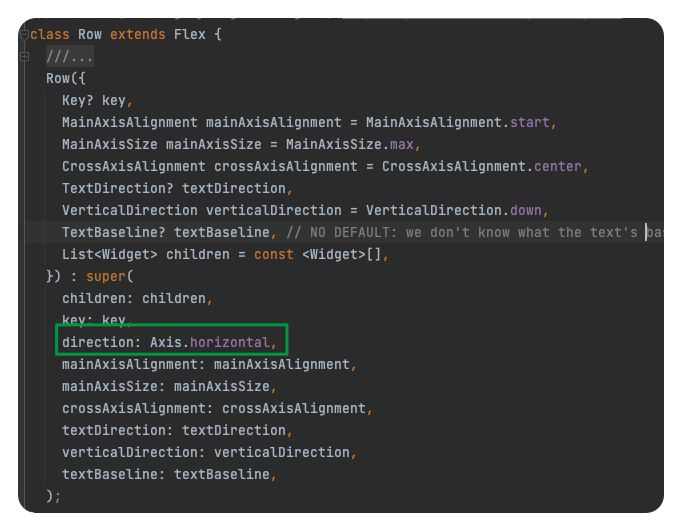Screen dimensions: 682x531
Task: Click 'TextDirection? textDirection,' line
Action: click(177, 189)
